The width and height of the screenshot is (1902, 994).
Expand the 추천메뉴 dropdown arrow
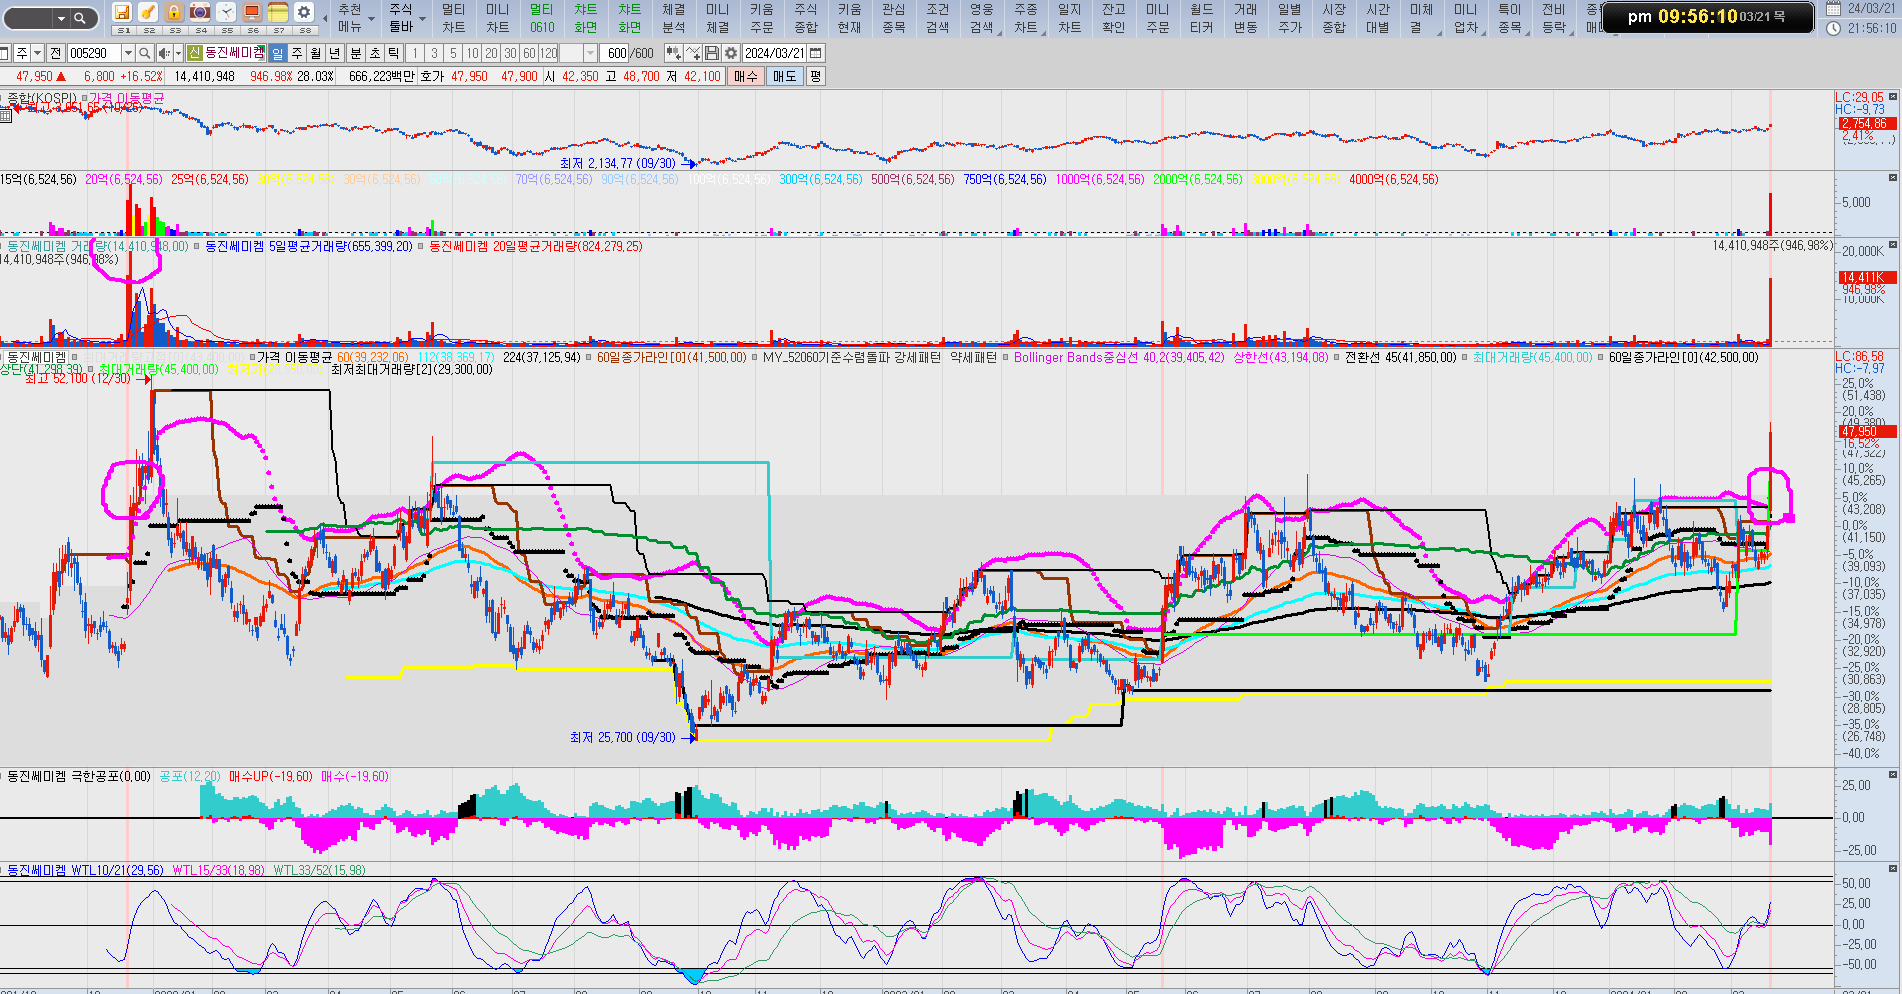pyautogui.click(x=371, y=18)
